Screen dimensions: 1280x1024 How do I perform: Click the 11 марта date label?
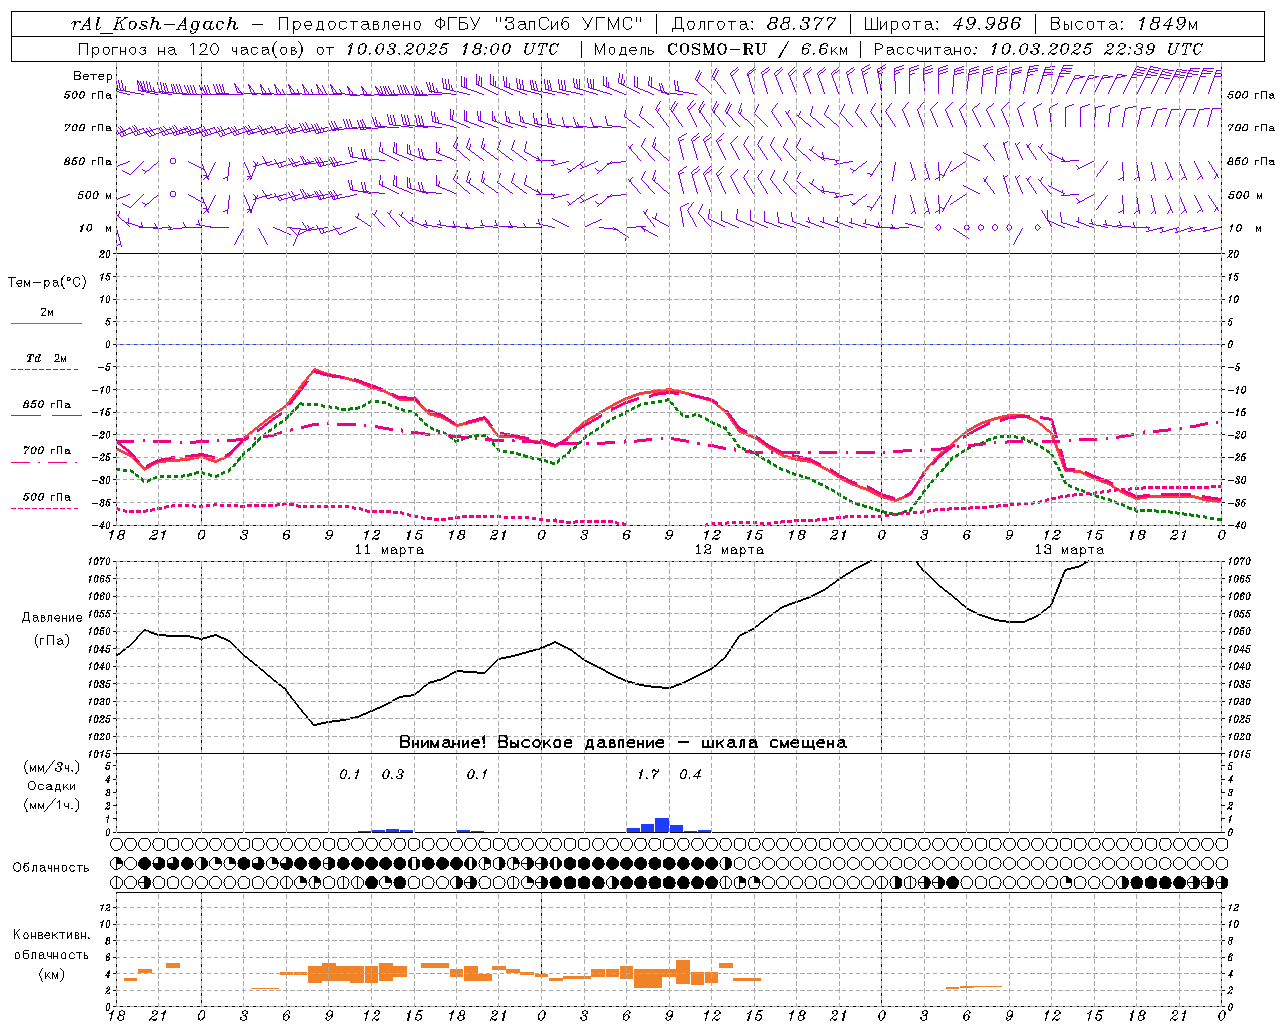tap(389, 550)
